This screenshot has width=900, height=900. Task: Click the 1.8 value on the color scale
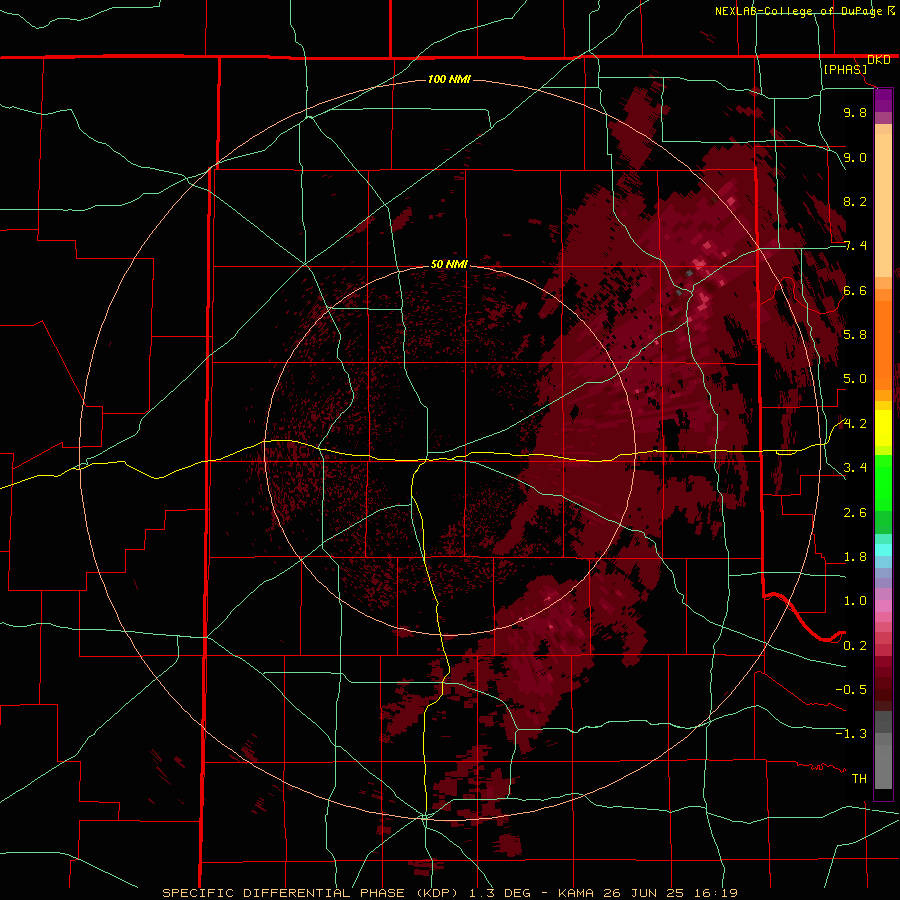tap(855, 557)
